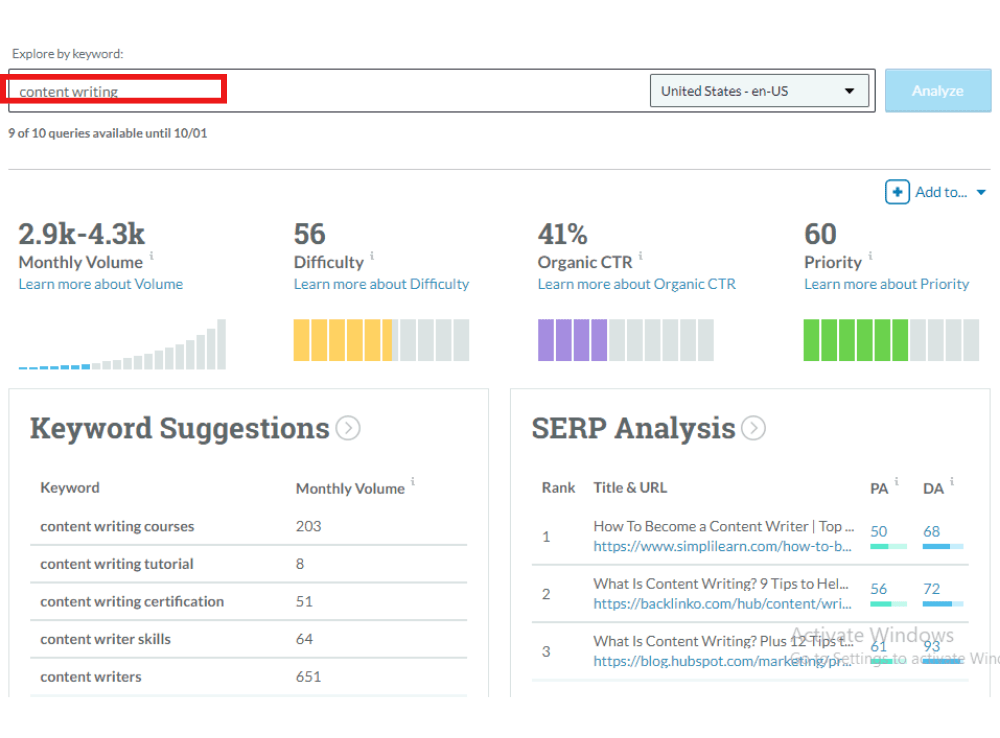Open Learn more about Volume link
Viewport: 1000px width, 738px height.
100,284
